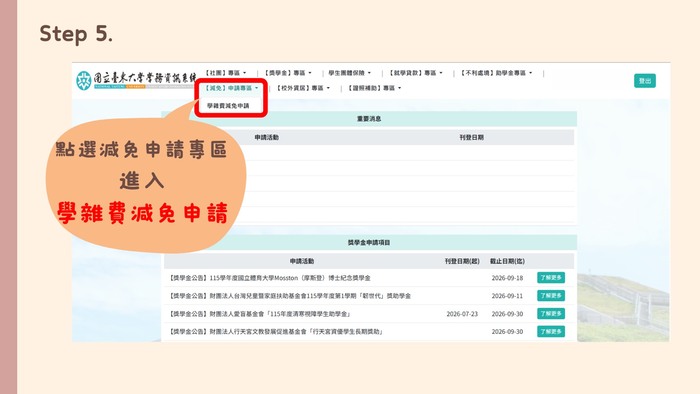Click 了解更多 for 行天宮資優學生長期獎助

pyautogui.click(x=551, y=332)
